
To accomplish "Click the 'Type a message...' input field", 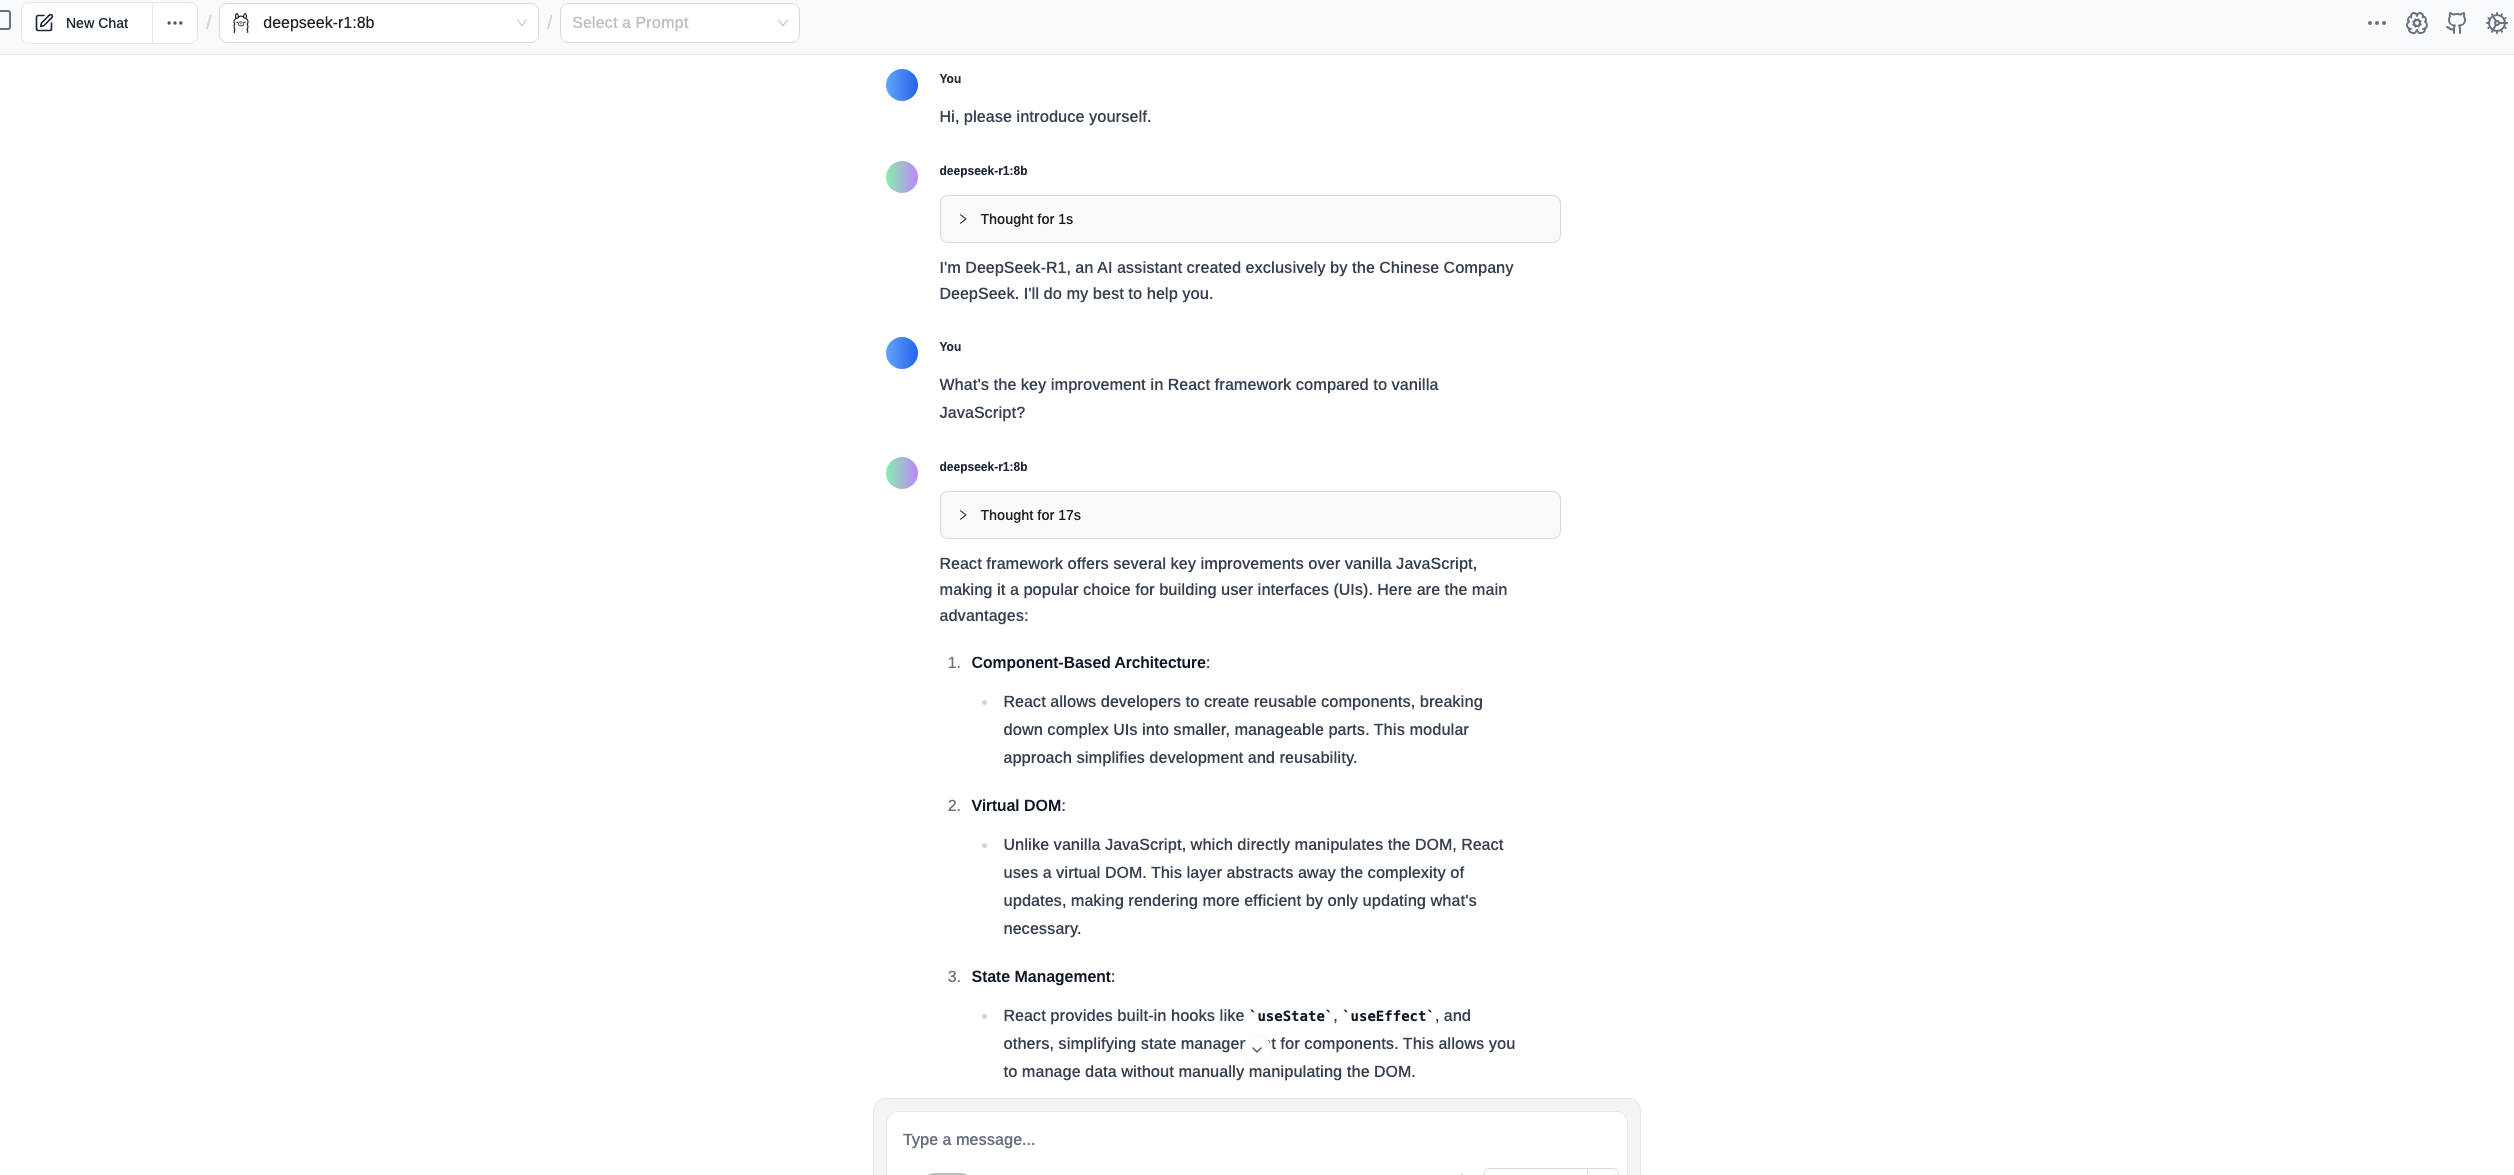I will coord(1255,1139).
